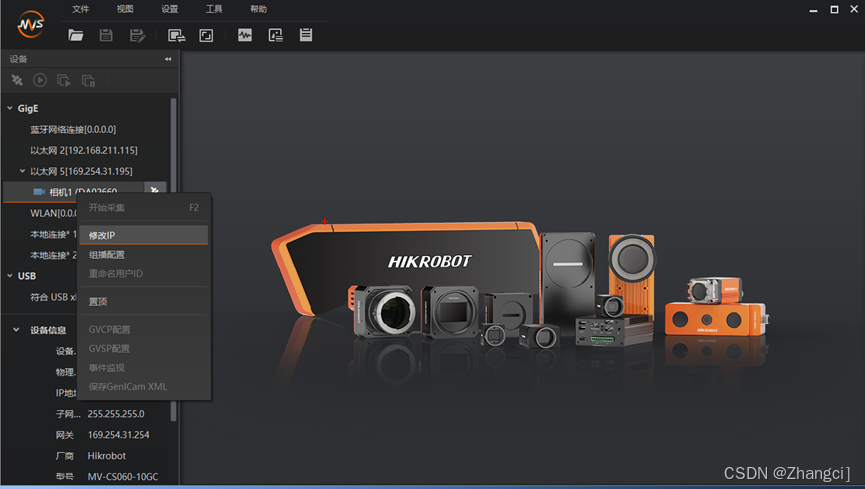This screenshot has height=489, width=865.
Task: Open the 工具 menu
Action: 214,9
